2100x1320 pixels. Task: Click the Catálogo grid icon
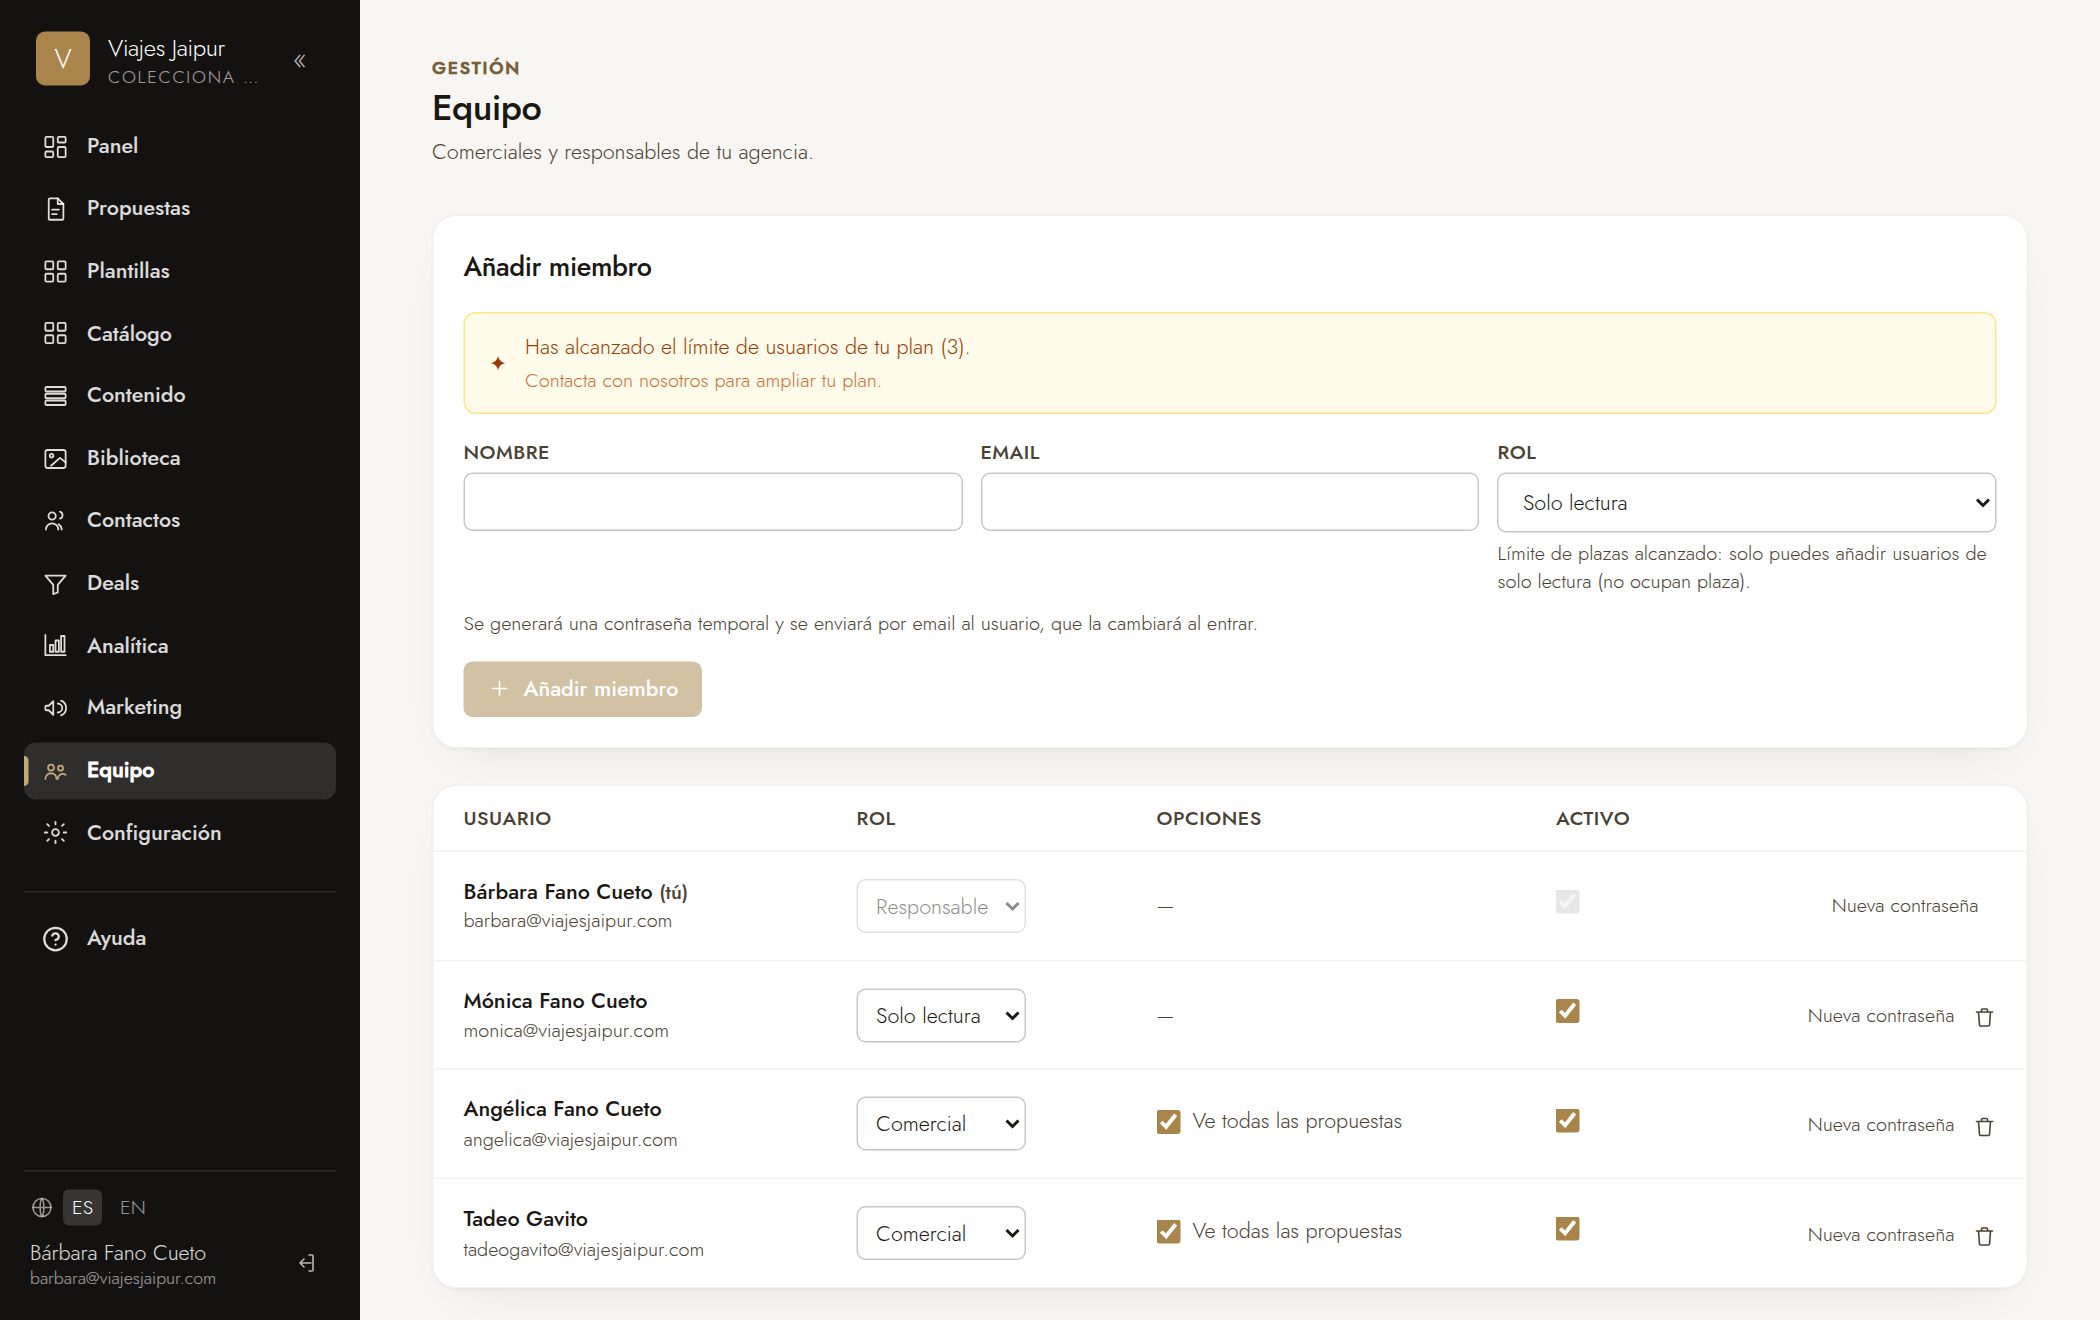click(55, 334)
